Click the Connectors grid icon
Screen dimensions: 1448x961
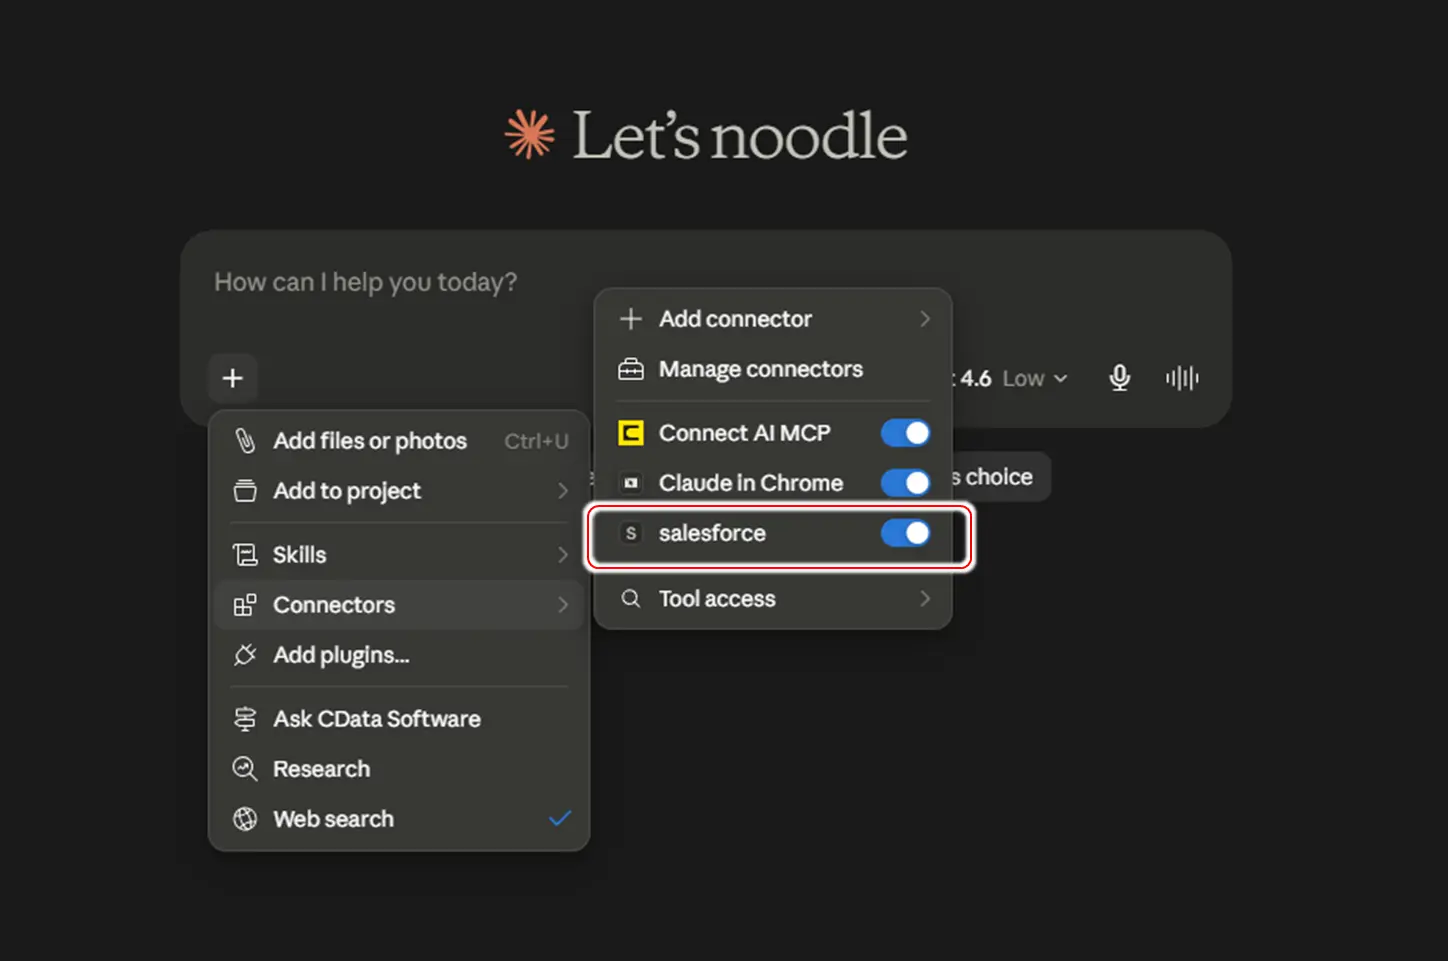(x=245, y=605)
